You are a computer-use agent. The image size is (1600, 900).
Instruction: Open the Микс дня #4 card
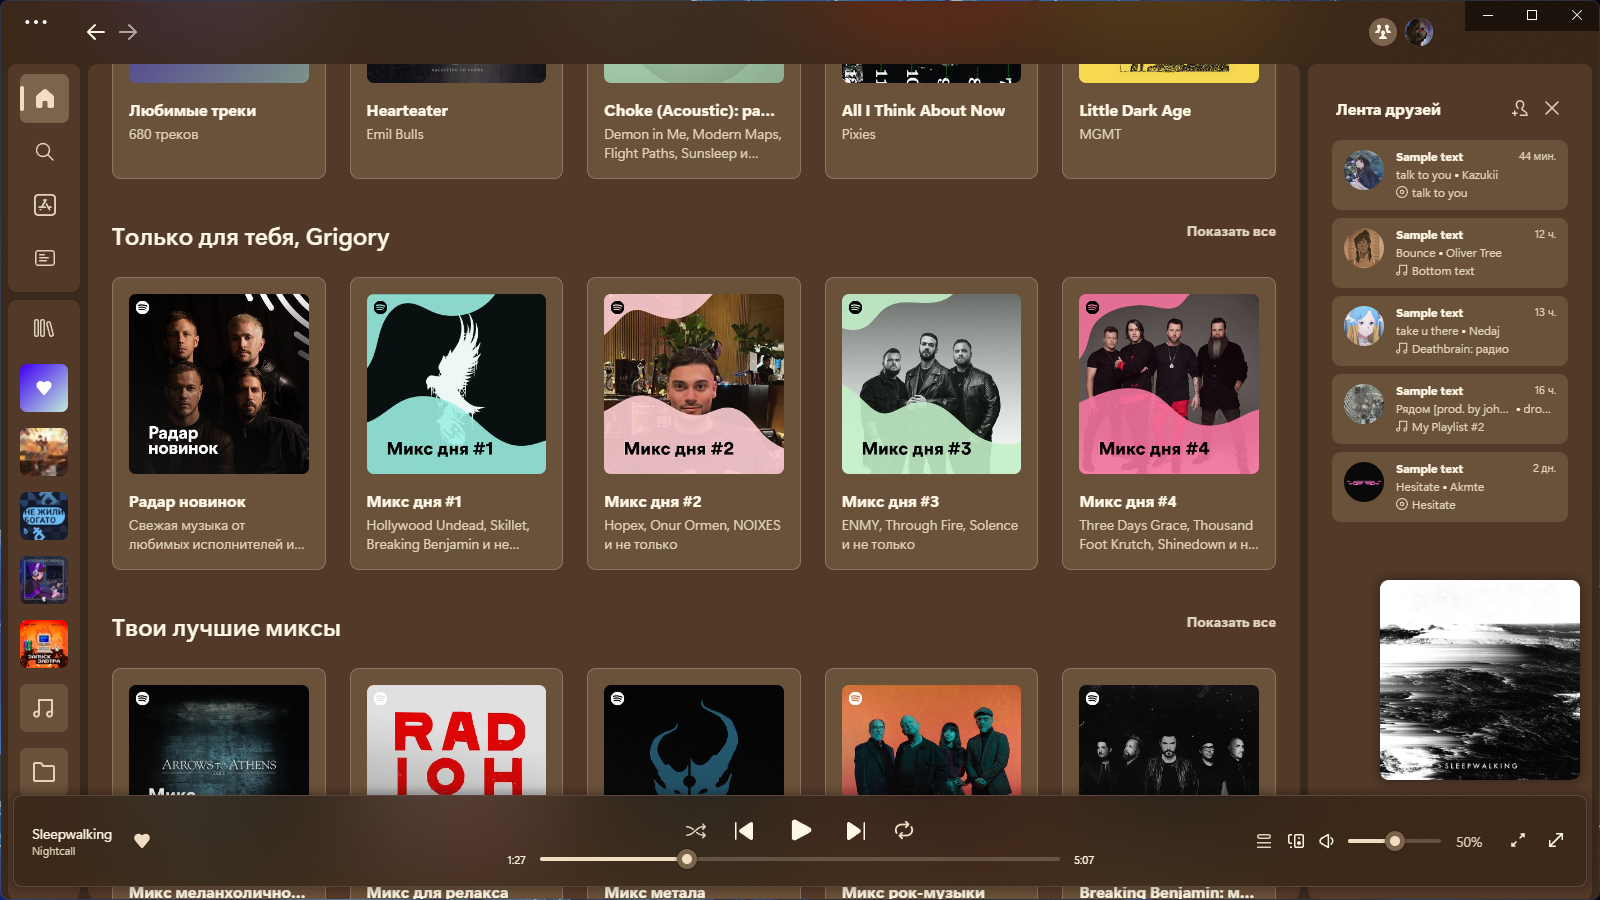[1169, 423]
